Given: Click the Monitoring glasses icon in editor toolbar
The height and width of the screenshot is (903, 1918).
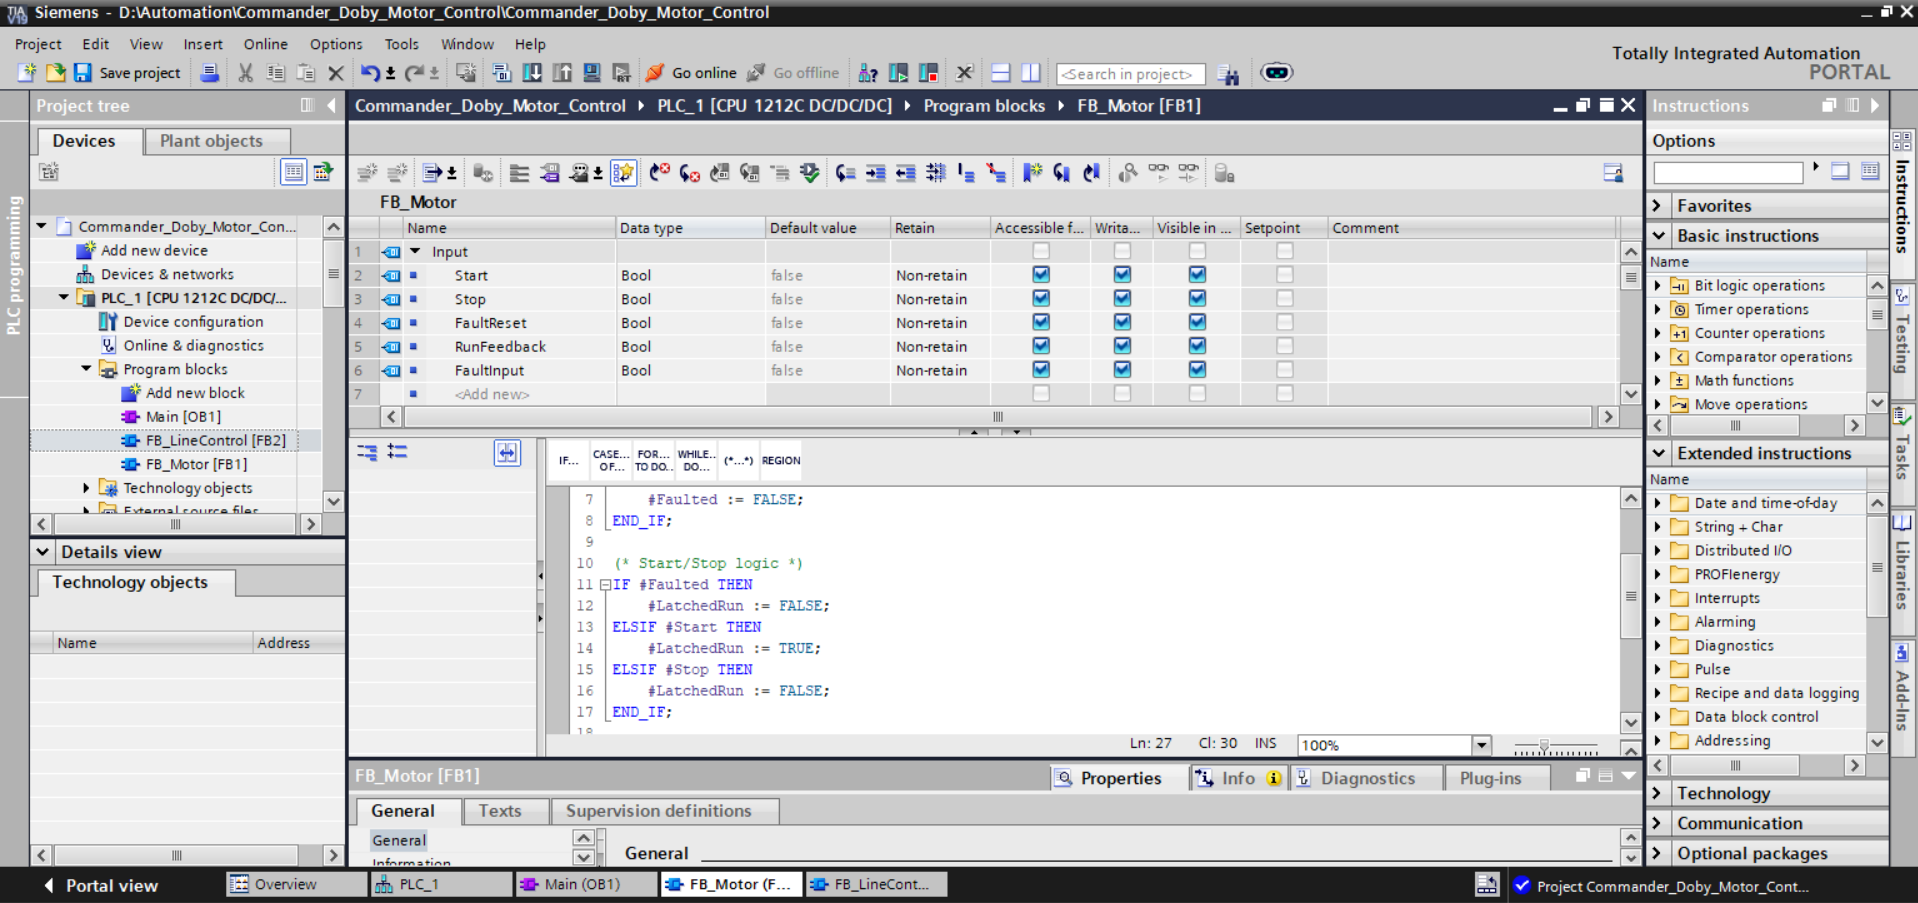Looking at the screenshot, I should pyautogui.click(x=1158, y=173).
